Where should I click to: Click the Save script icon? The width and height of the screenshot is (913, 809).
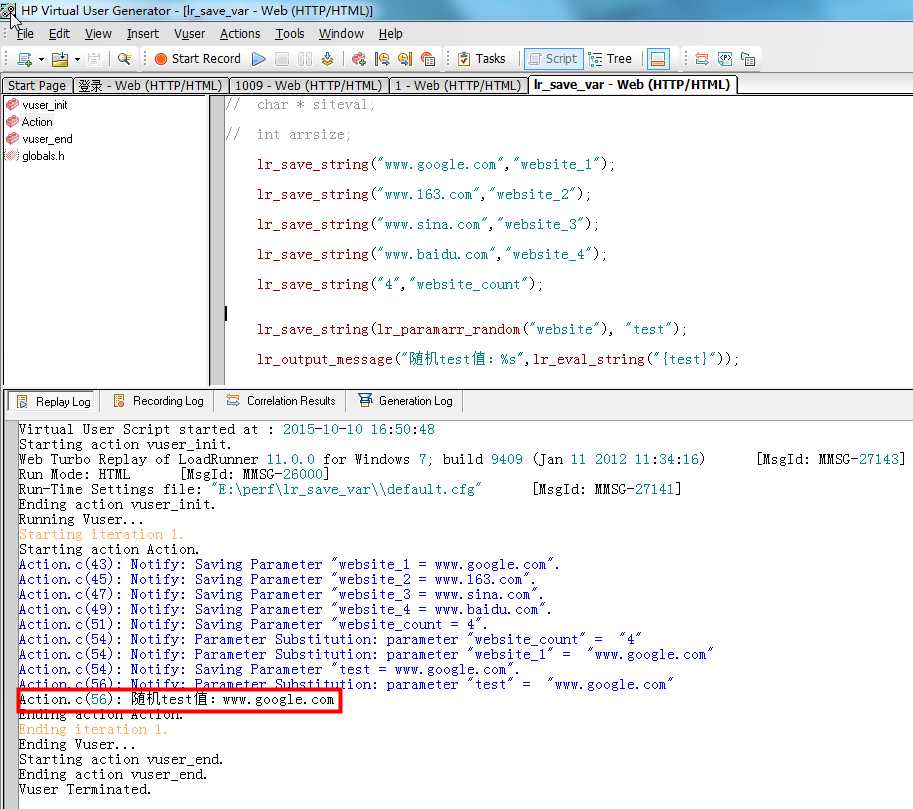[94, 59]
